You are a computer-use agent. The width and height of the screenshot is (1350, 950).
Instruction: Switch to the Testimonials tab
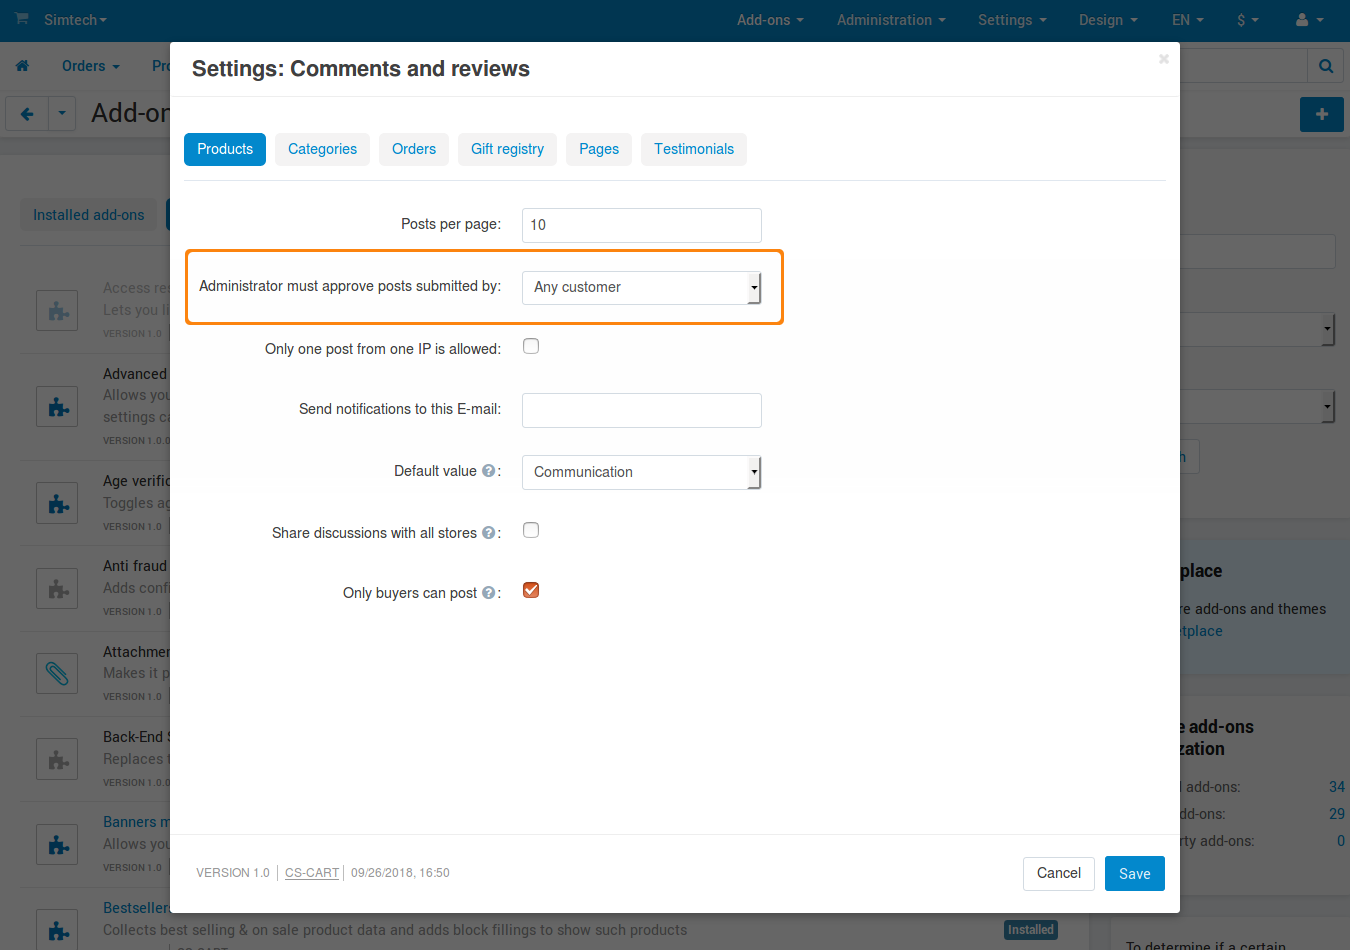694,149
